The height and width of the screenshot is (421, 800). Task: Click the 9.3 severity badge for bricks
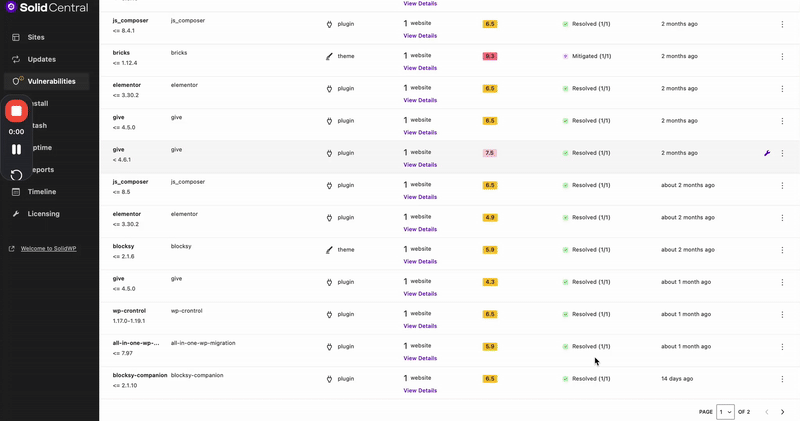490,56
